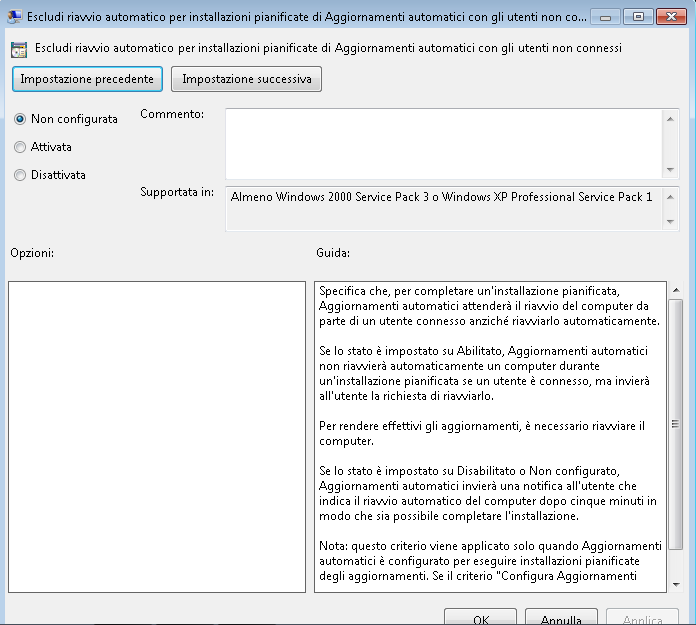Close the dialog with the red X
Screen dimensions: 696x625
(671, 17)
